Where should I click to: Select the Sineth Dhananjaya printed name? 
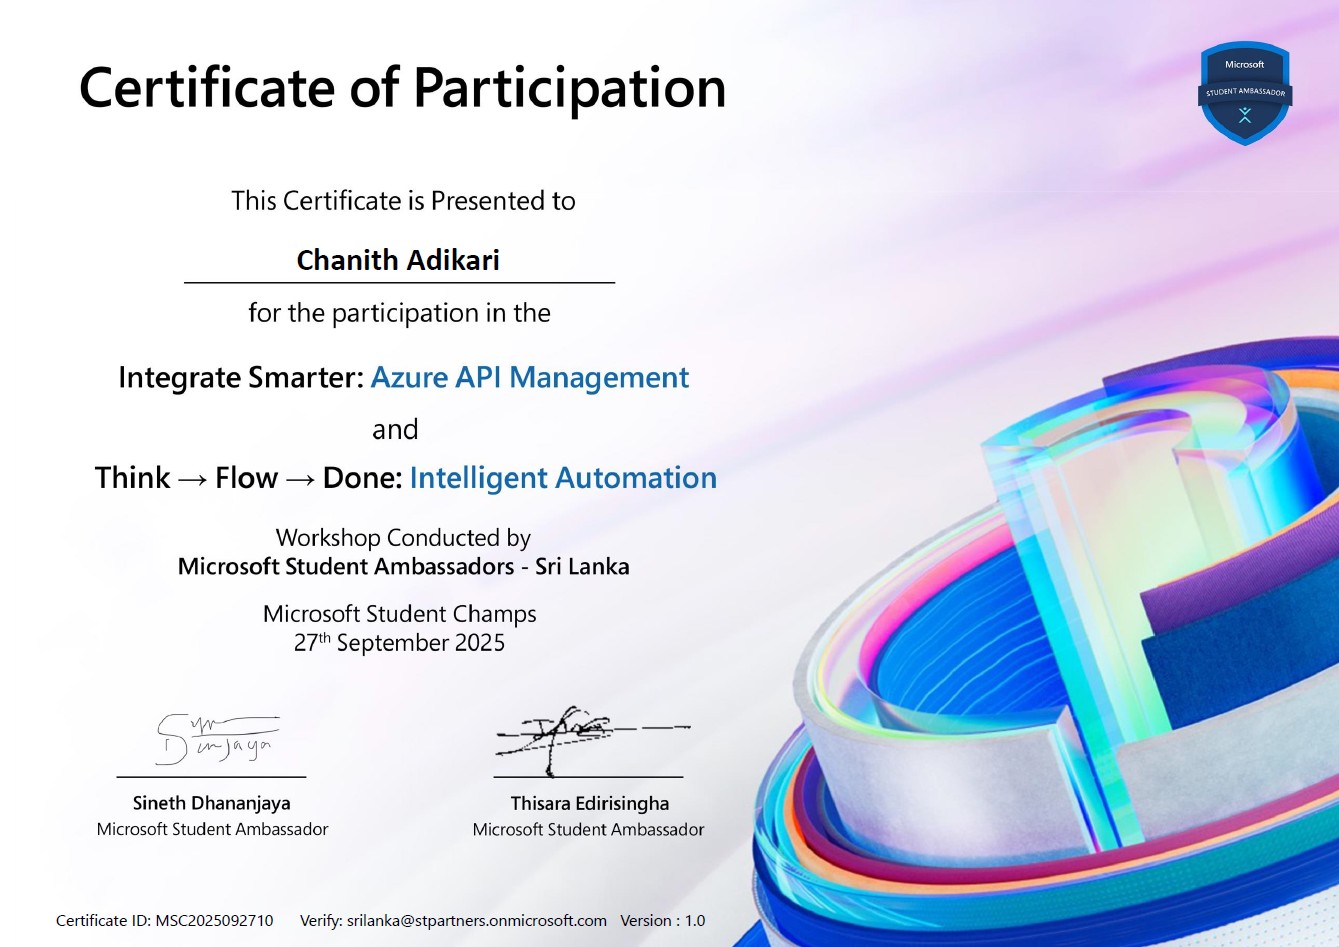211,803
